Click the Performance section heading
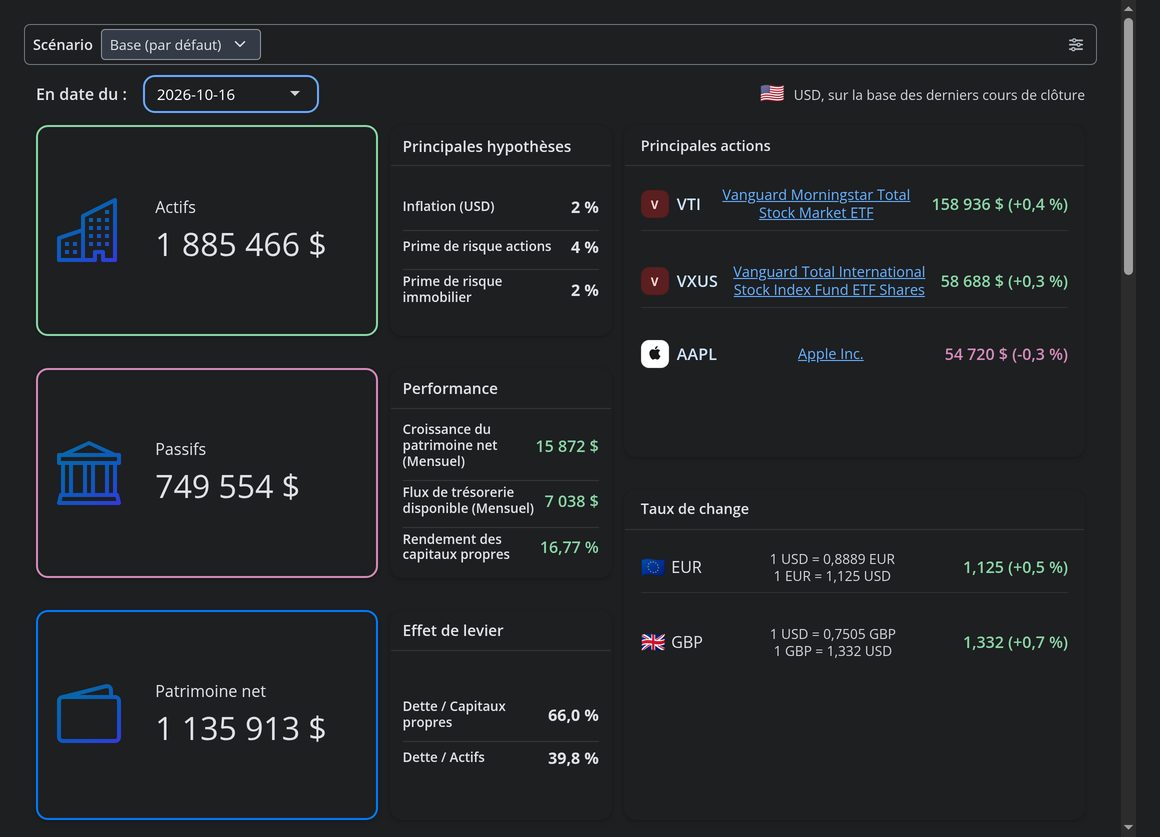 [x=450, y=389]
